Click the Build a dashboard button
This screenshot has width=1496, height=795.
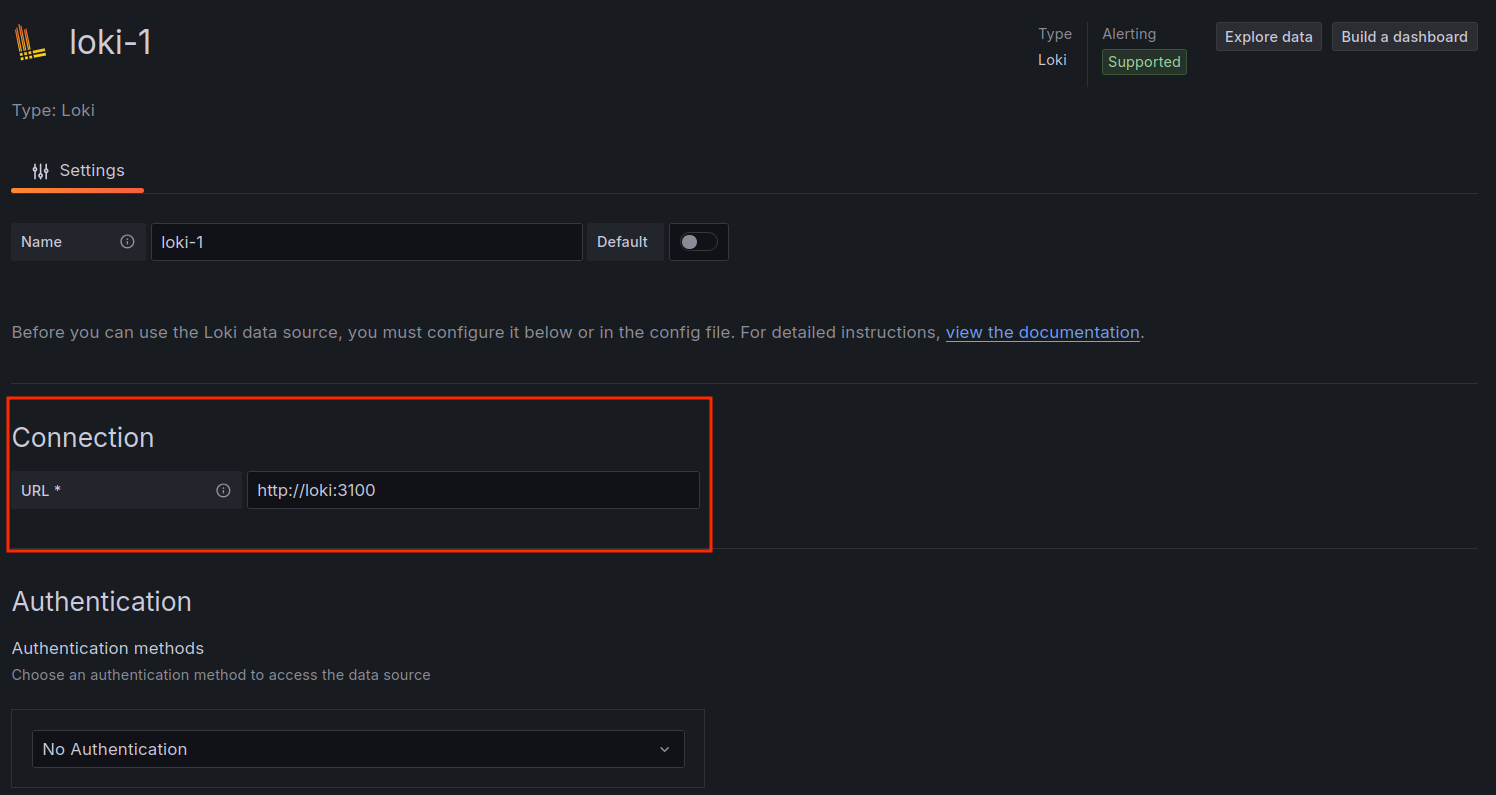[1404, 37]
